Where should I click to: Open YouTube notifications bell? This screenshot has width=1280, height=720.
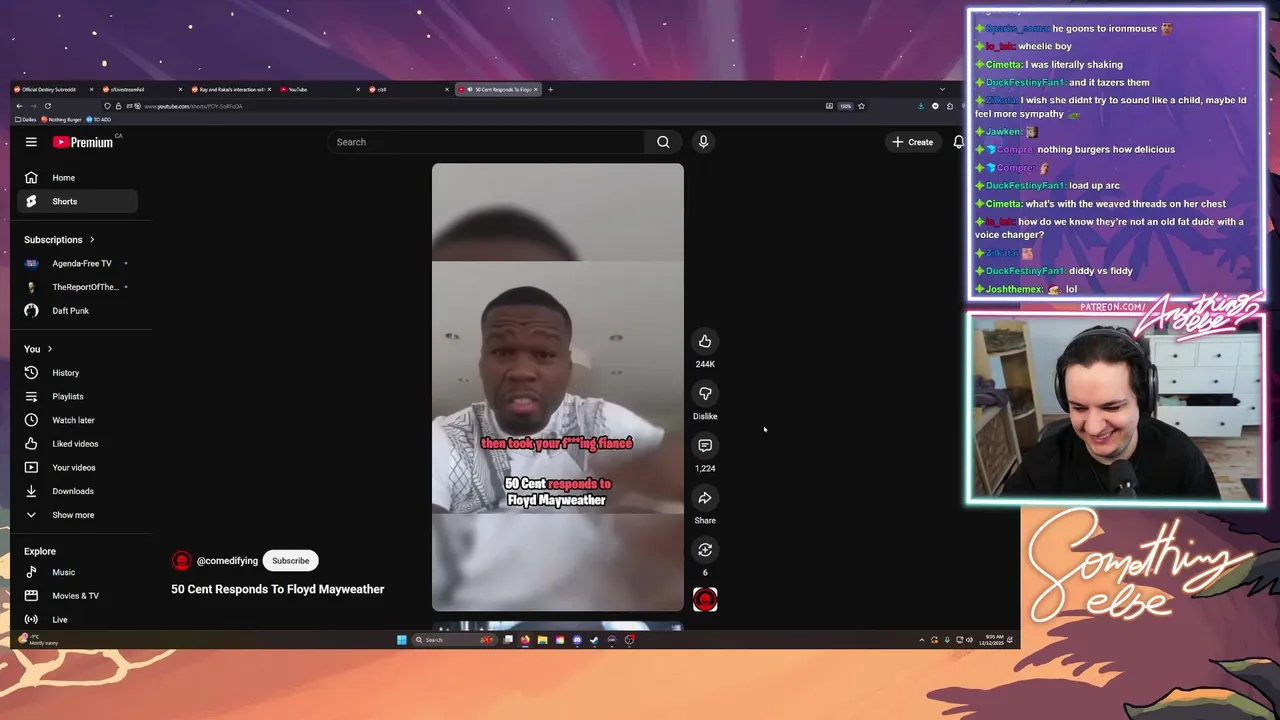pos(958,142)
